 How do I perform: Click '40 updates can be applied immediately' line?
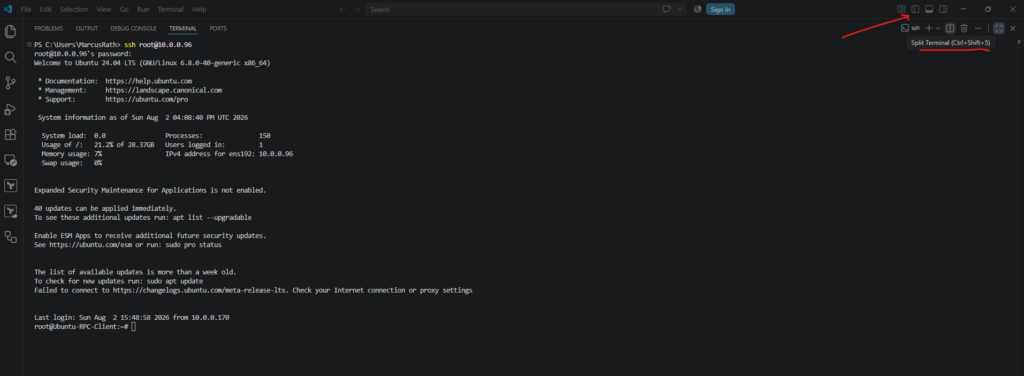[x=106, y=208]
